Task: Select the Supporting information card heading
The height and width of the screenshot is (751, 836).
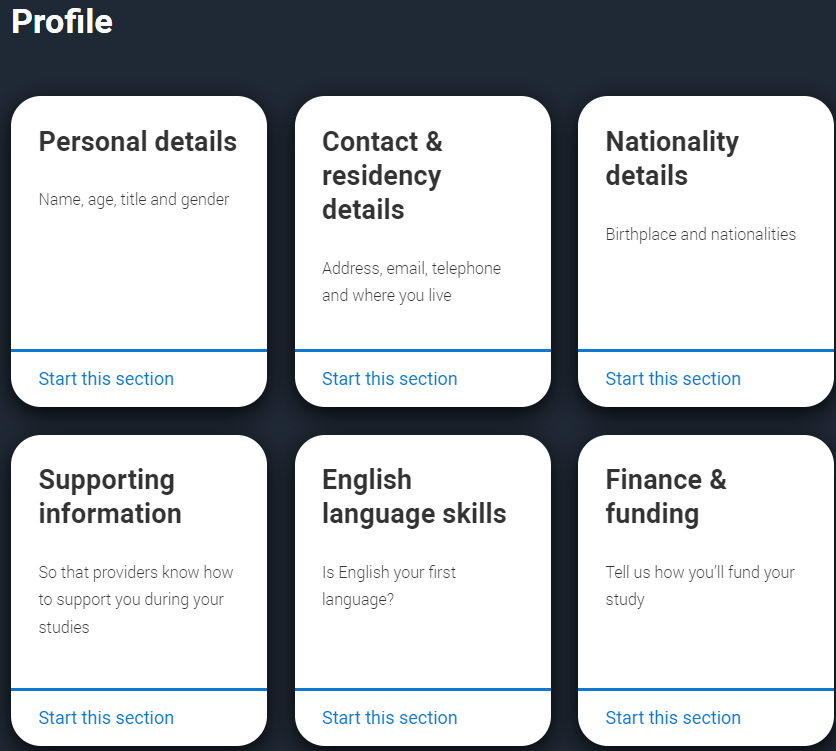Action: pos(110,497)
